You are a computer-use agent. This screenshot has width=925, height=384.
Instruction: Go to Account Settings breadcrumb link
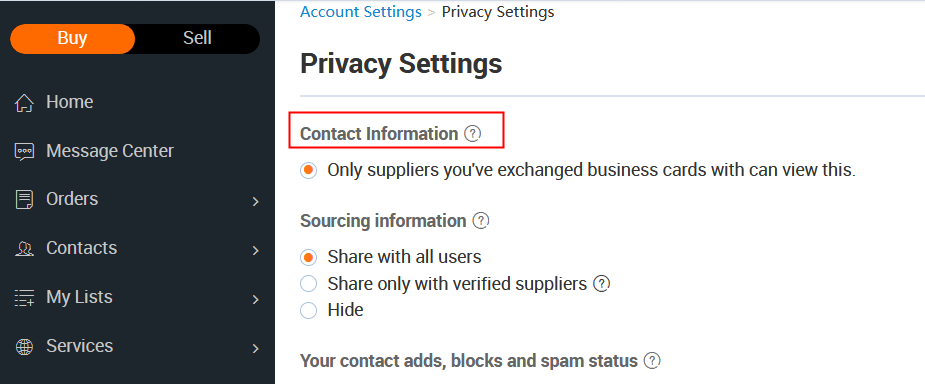click(361, 12)
